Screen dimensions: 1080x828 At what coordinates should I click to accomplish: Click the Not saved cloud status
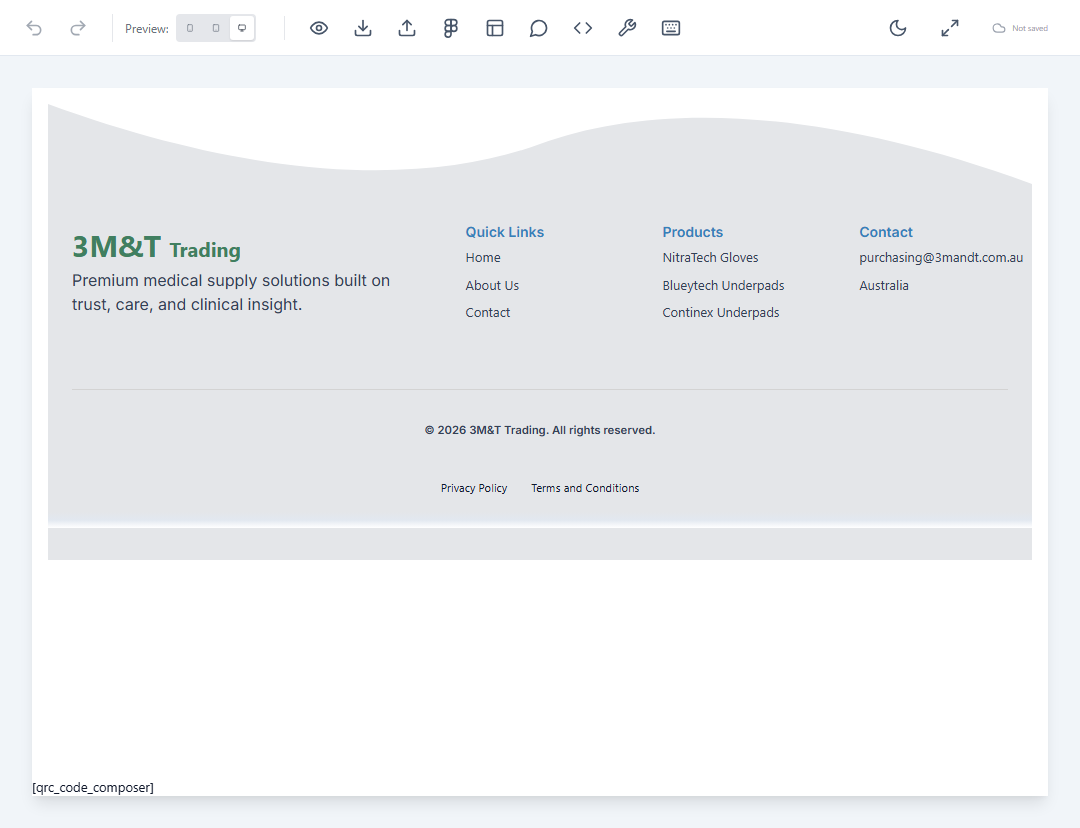(x=1020, y=28)
